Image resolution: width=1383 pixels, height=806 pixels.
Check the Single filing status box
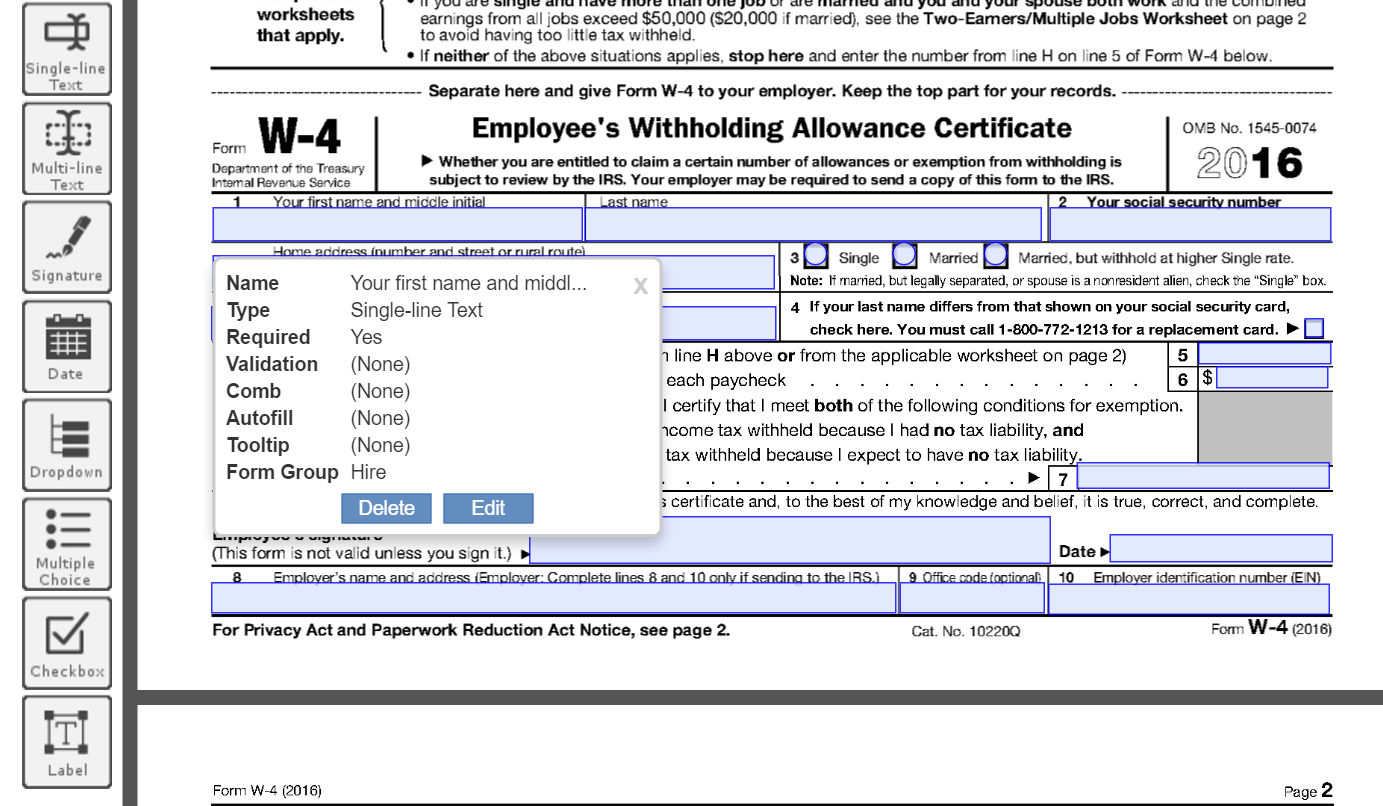[815, 256]
